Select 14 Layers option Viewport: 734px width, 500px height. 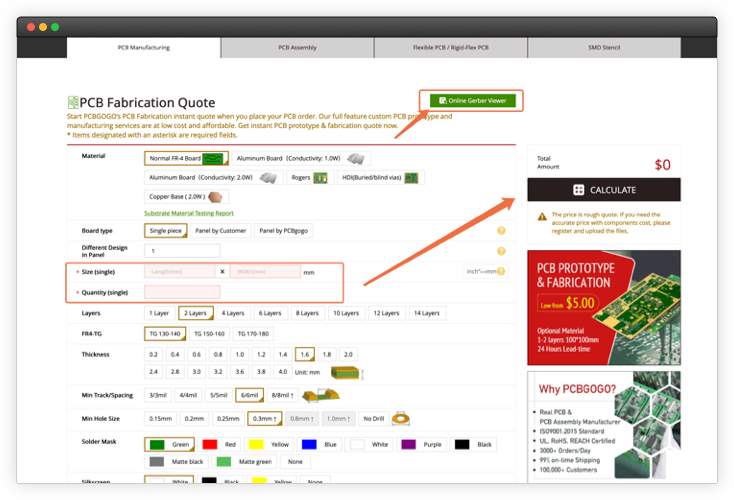point(427,313)
